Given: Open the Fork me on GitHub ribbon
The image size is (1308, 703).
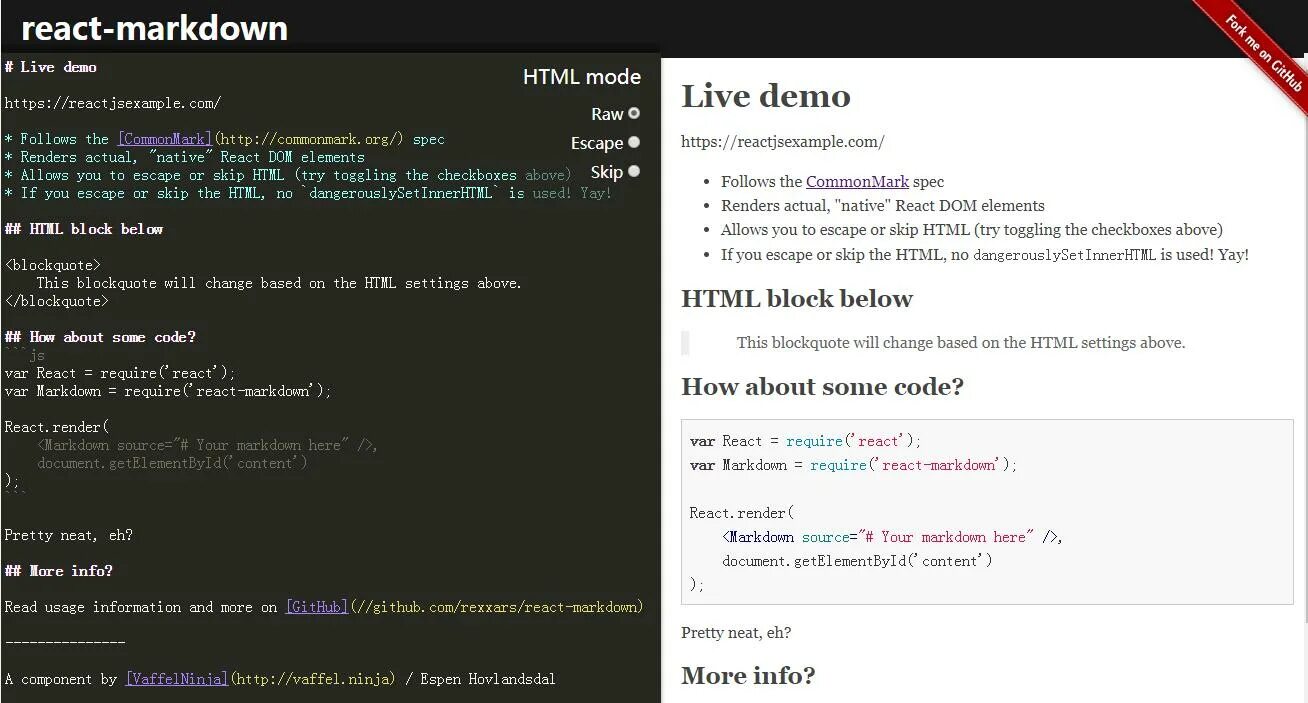Looking at the screenshot, I should [1264, 56].
